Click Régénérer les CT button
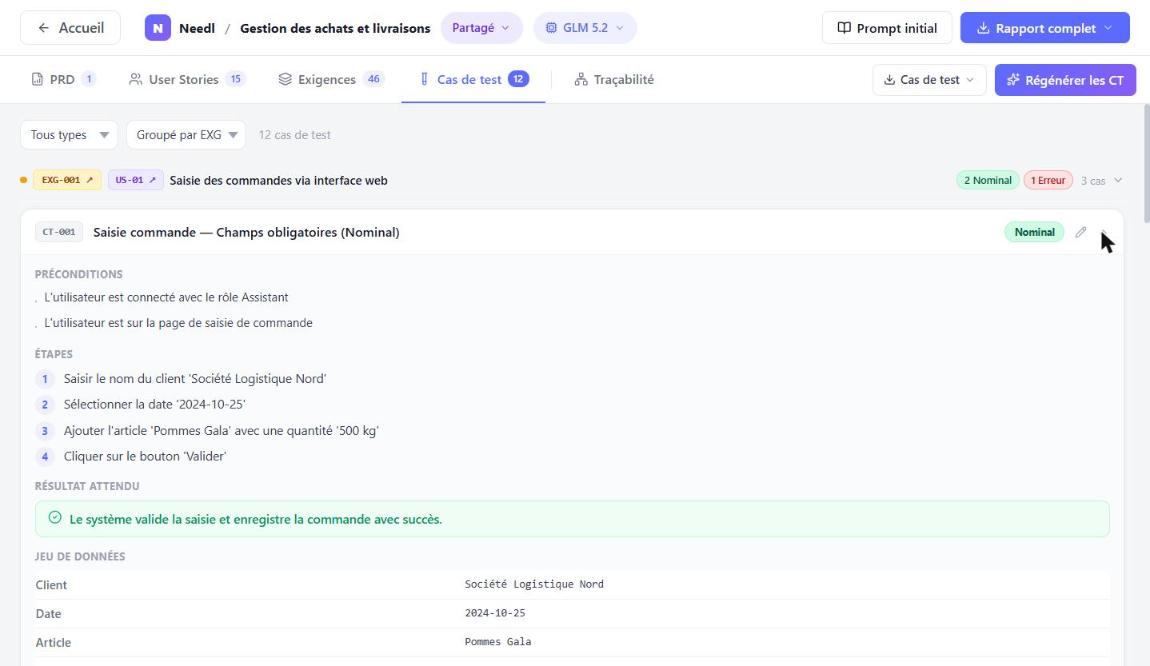 pos(1065,79)
